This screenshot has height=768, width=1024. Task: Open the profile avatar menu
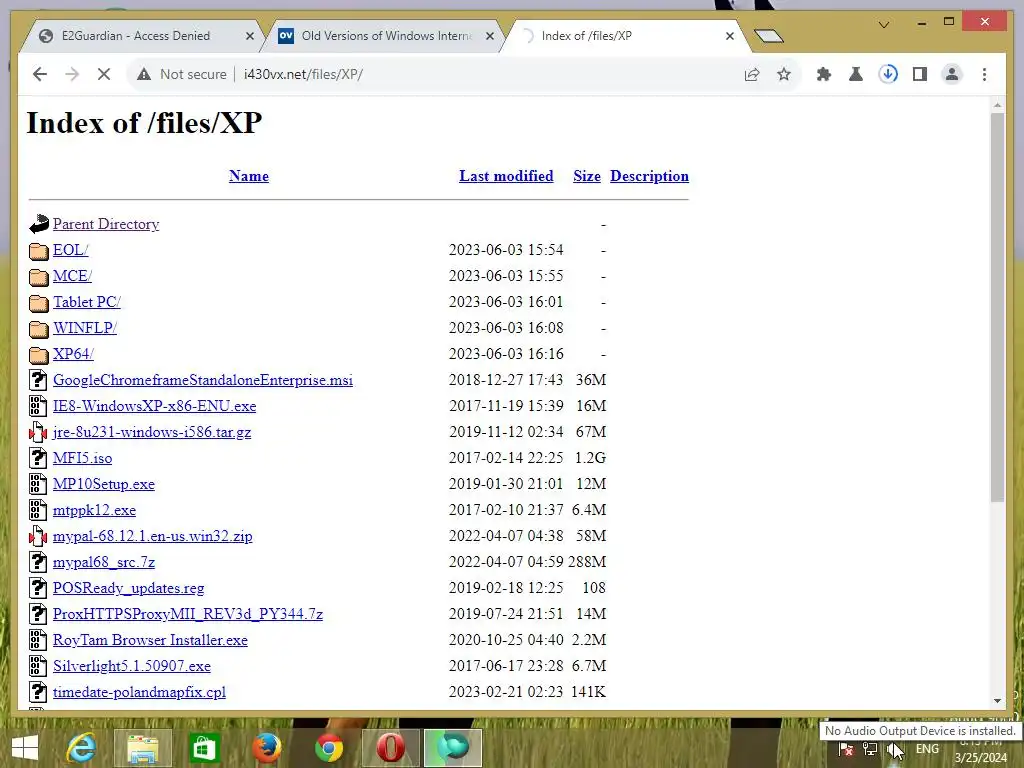[x=952, y=74]
